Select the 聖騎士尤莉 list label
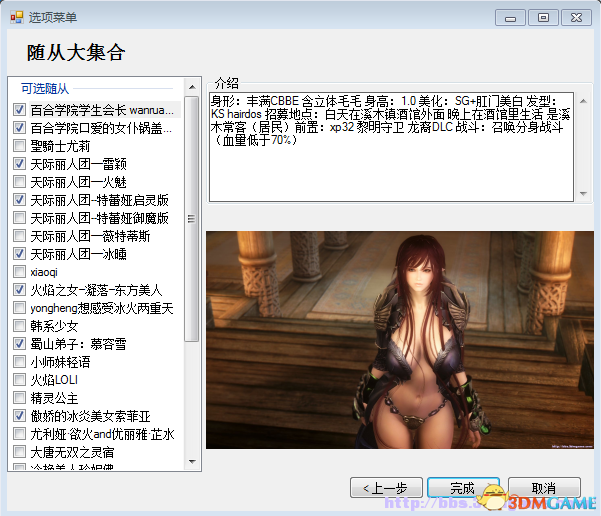The image size is (601, 516). (x=60, y=146)
